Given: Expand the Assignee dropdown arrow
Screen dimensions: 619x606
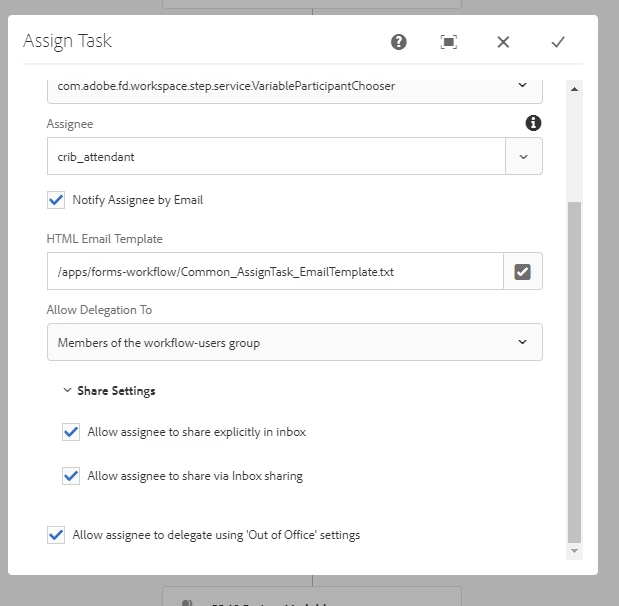Looking at the screenshot, I should tap(523, 157).
